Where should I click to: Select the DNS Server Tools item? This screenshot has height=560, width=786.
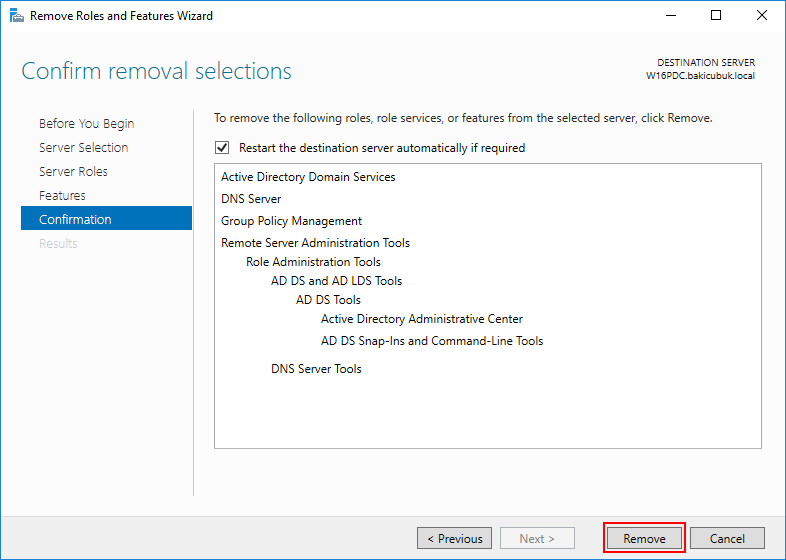316,369
